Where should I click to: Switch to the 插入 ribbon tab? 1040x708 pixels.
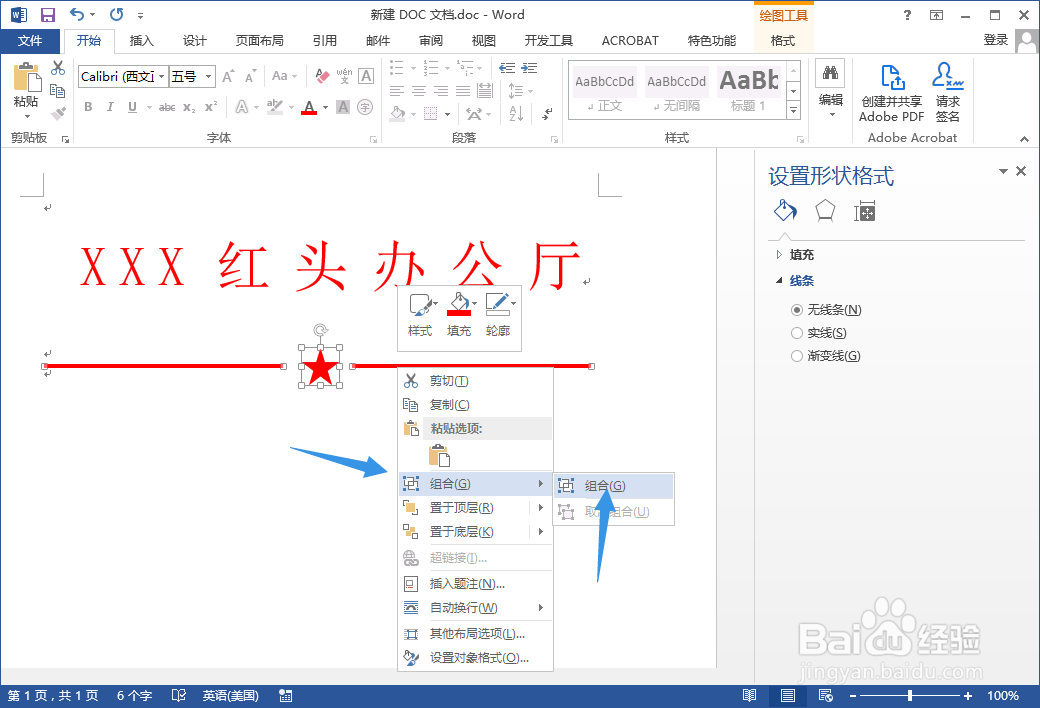coord(140,41)
